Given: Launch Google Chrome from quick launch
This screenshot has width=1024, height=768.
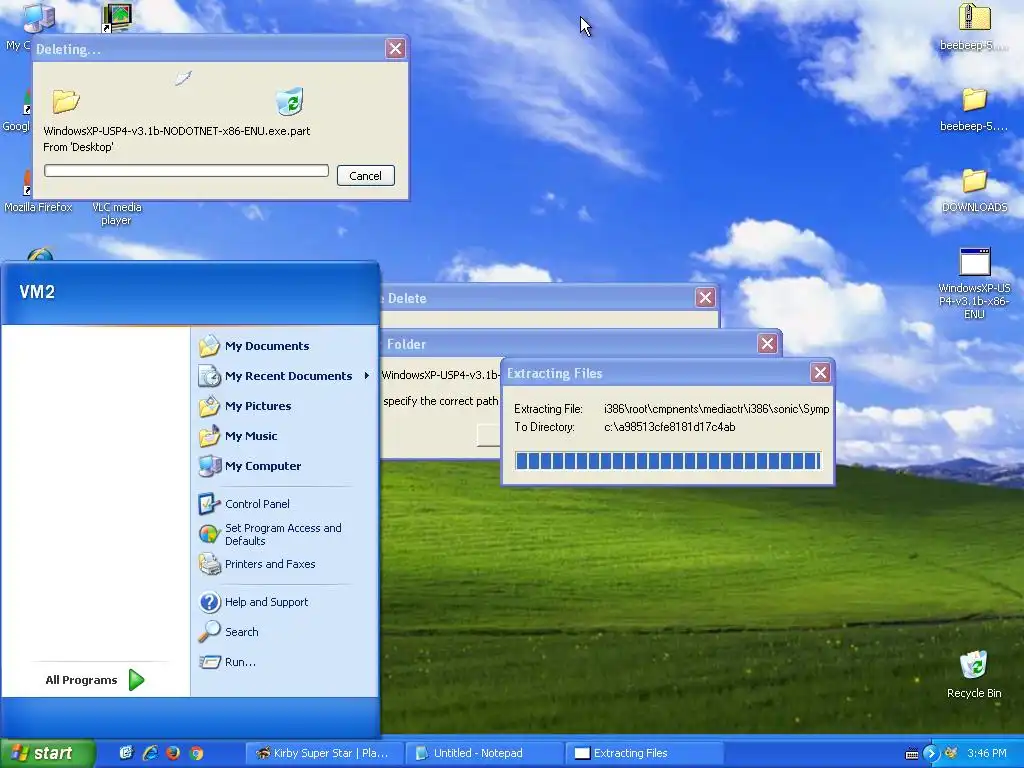Looking at the screenshot, I should click(196, 753).
